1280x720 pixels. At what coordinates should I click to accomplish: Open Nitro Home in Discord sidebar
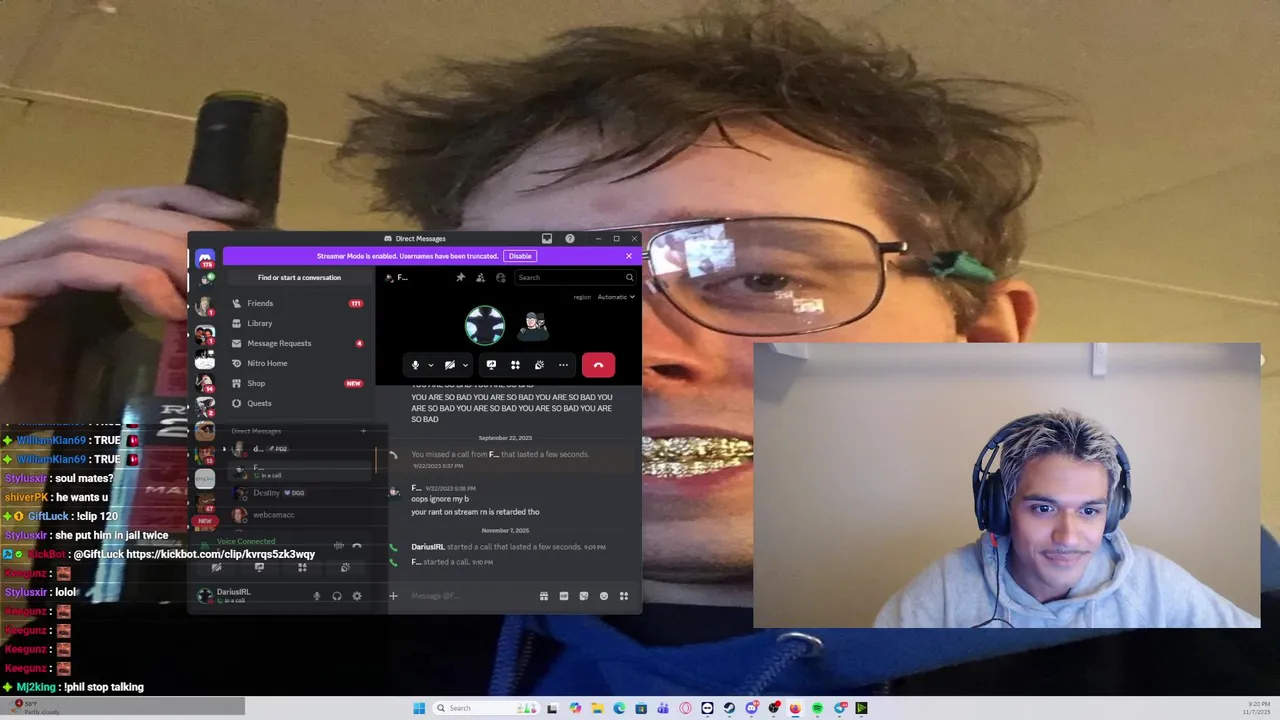[297, 363]
